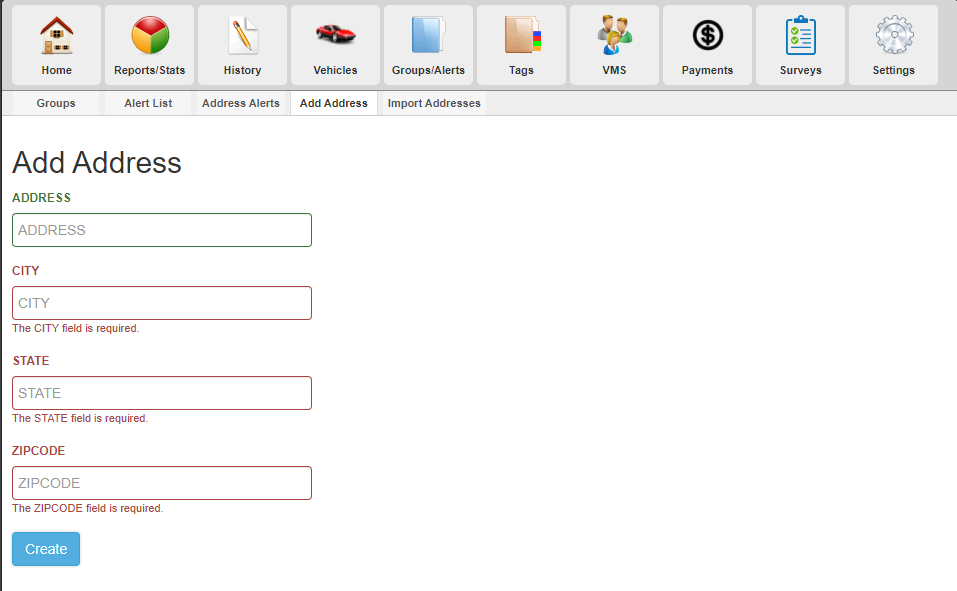Switch to Import Addresses tab
Viewport: 957px width, 591px height.
click(434, 103)
